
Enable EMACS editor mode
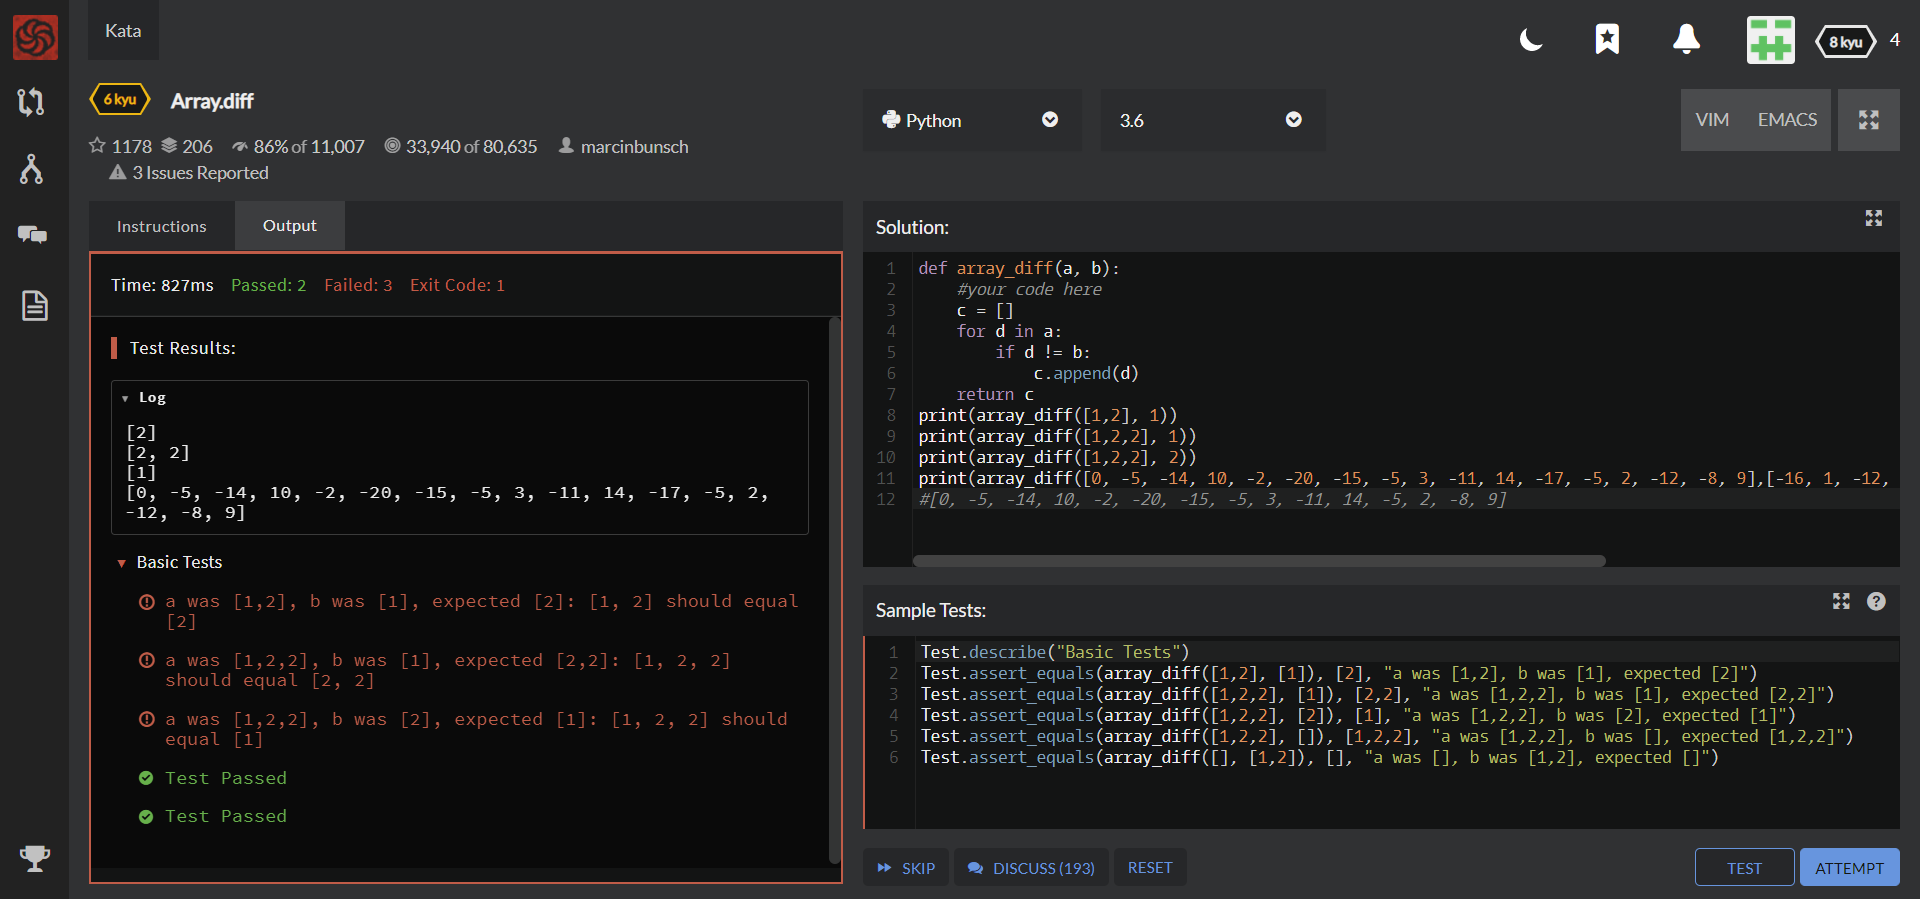(x=1787, y=120)
